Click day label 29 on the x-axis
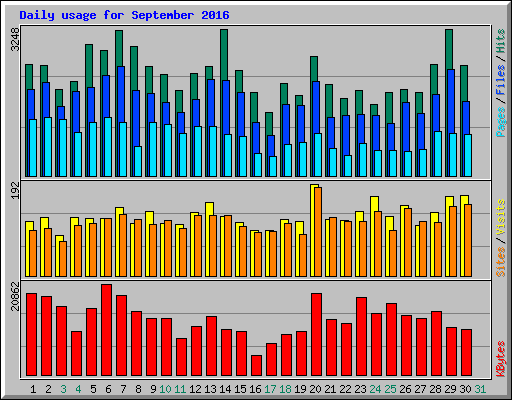The height and width of the screenshot is (400, 512). [450, 389]
